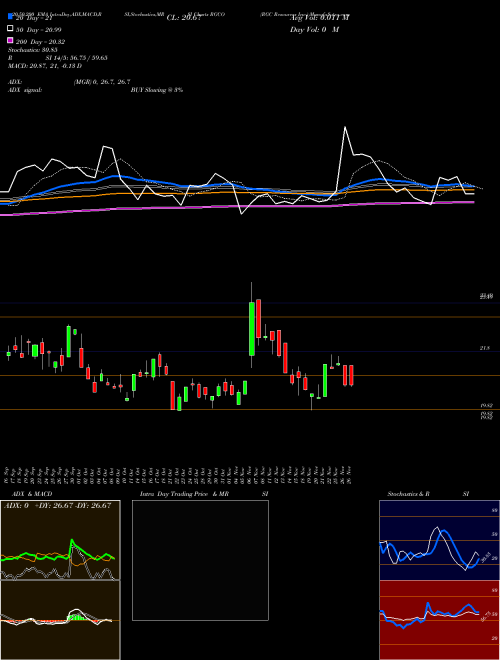Viewport: 500px width, 660px height.
Task: Click the 'MACD: 20.87, 21, -0.13 D' reading
Action: (x=45, y=66)
